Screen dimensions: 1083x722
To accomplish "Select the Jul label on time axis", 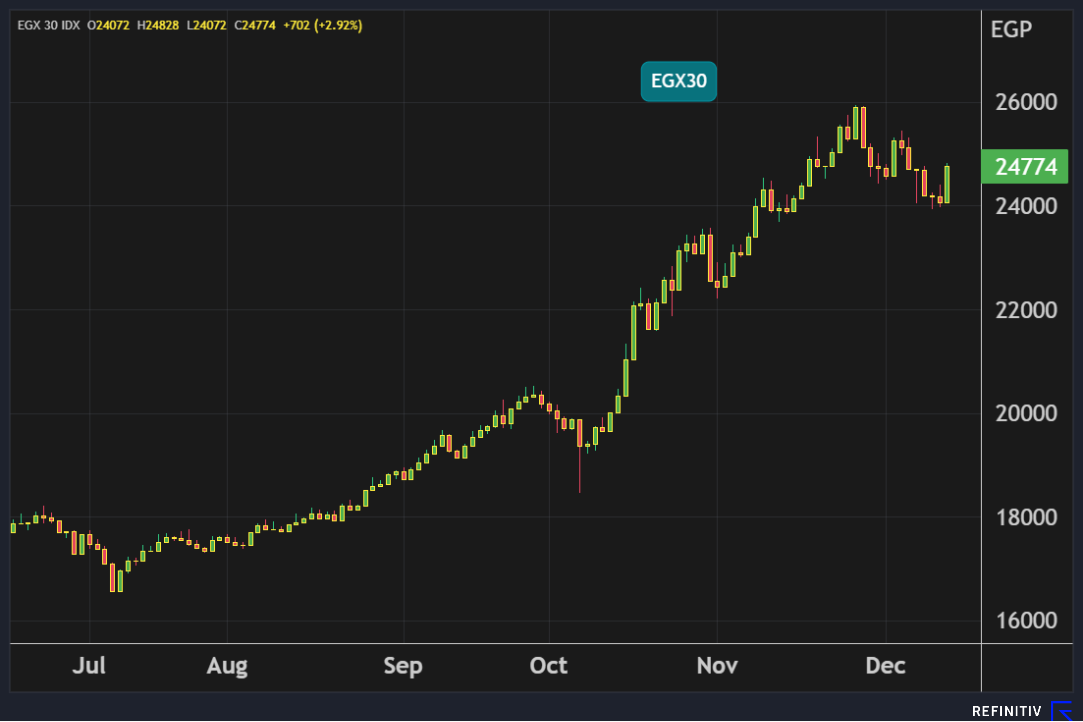I will [x=89, y=665].
